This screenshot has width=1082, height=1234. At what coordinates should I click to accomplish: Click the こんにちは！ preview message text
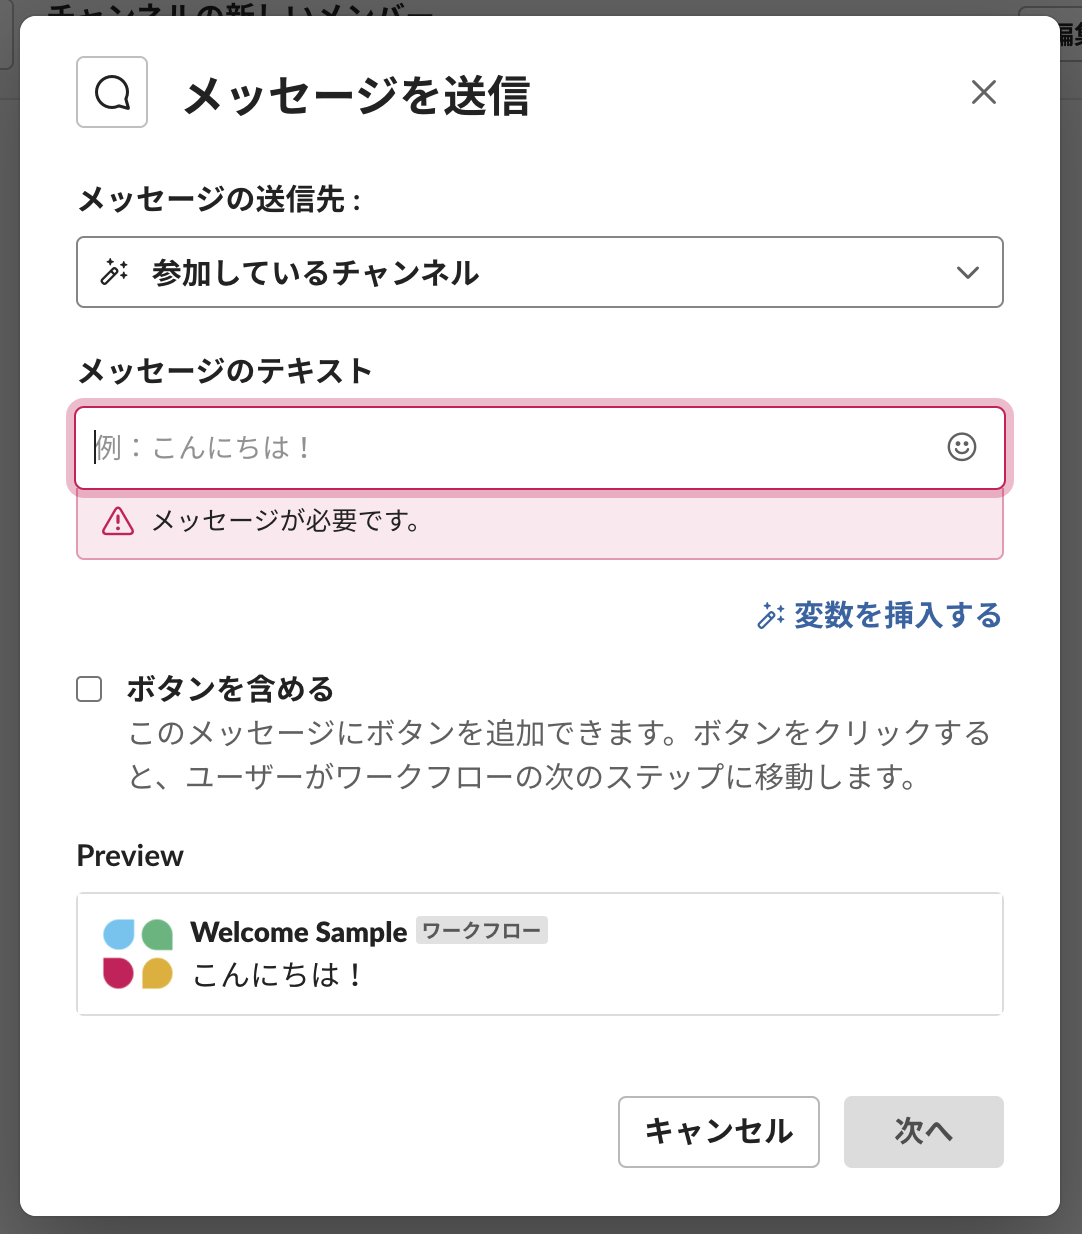(x=278, y=975)
